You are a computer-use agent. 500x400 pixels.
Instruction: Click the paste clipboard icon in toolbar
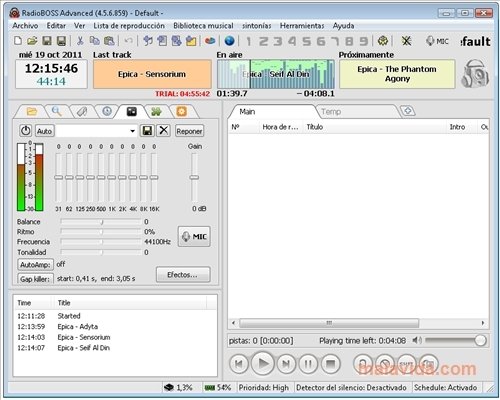[x=109, y=41]
